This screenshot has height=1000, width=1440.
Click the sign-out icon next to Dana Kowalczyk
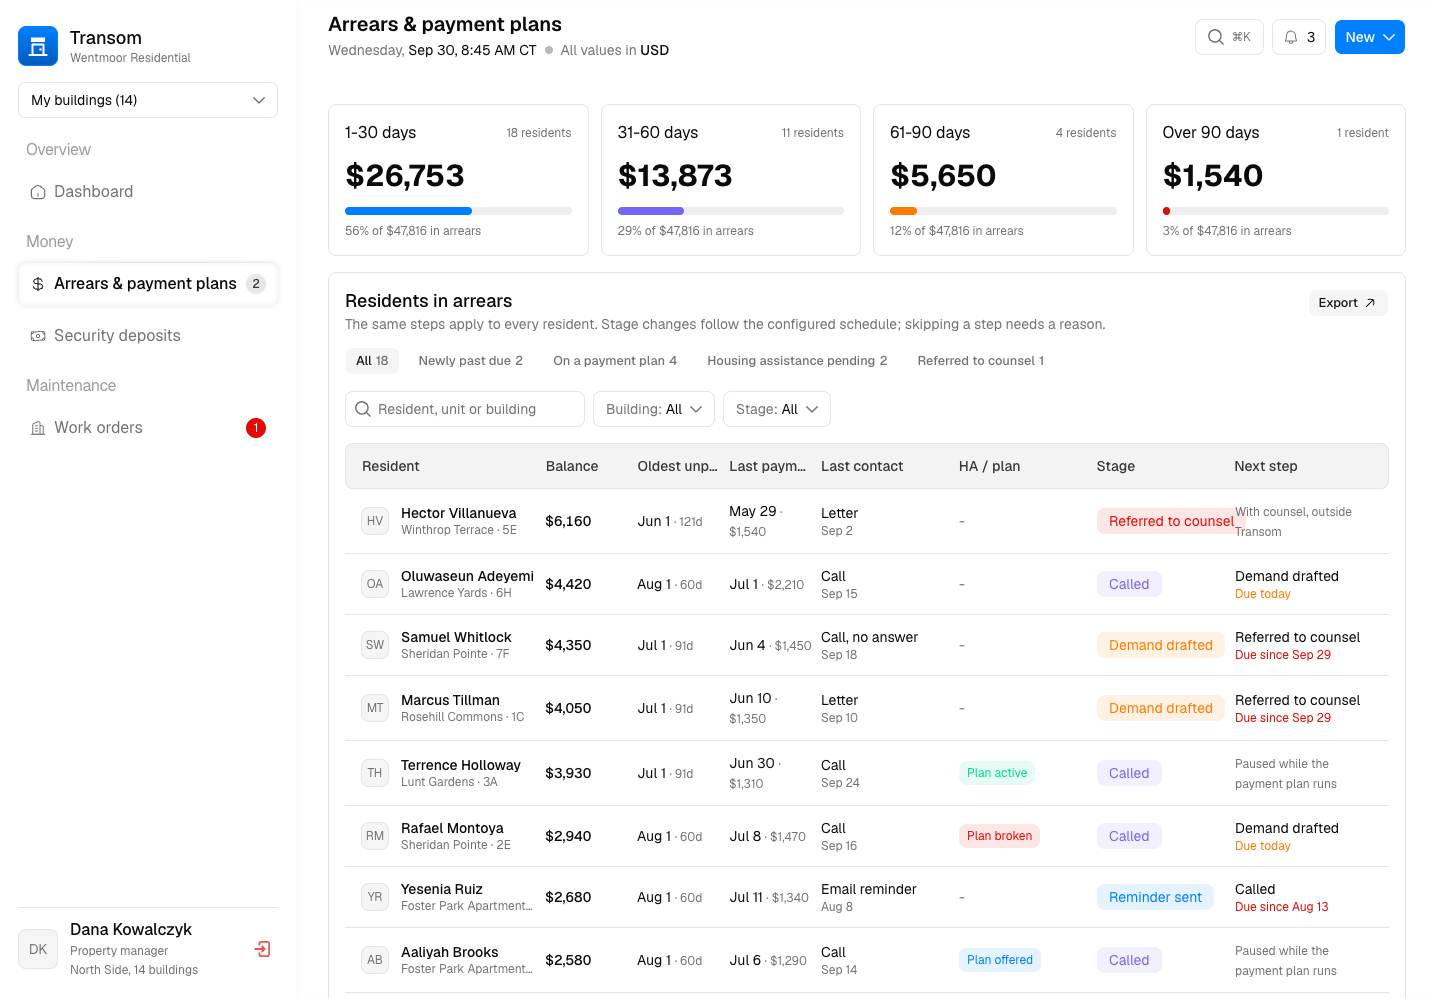pyautogui.click(x=263, y=949)
